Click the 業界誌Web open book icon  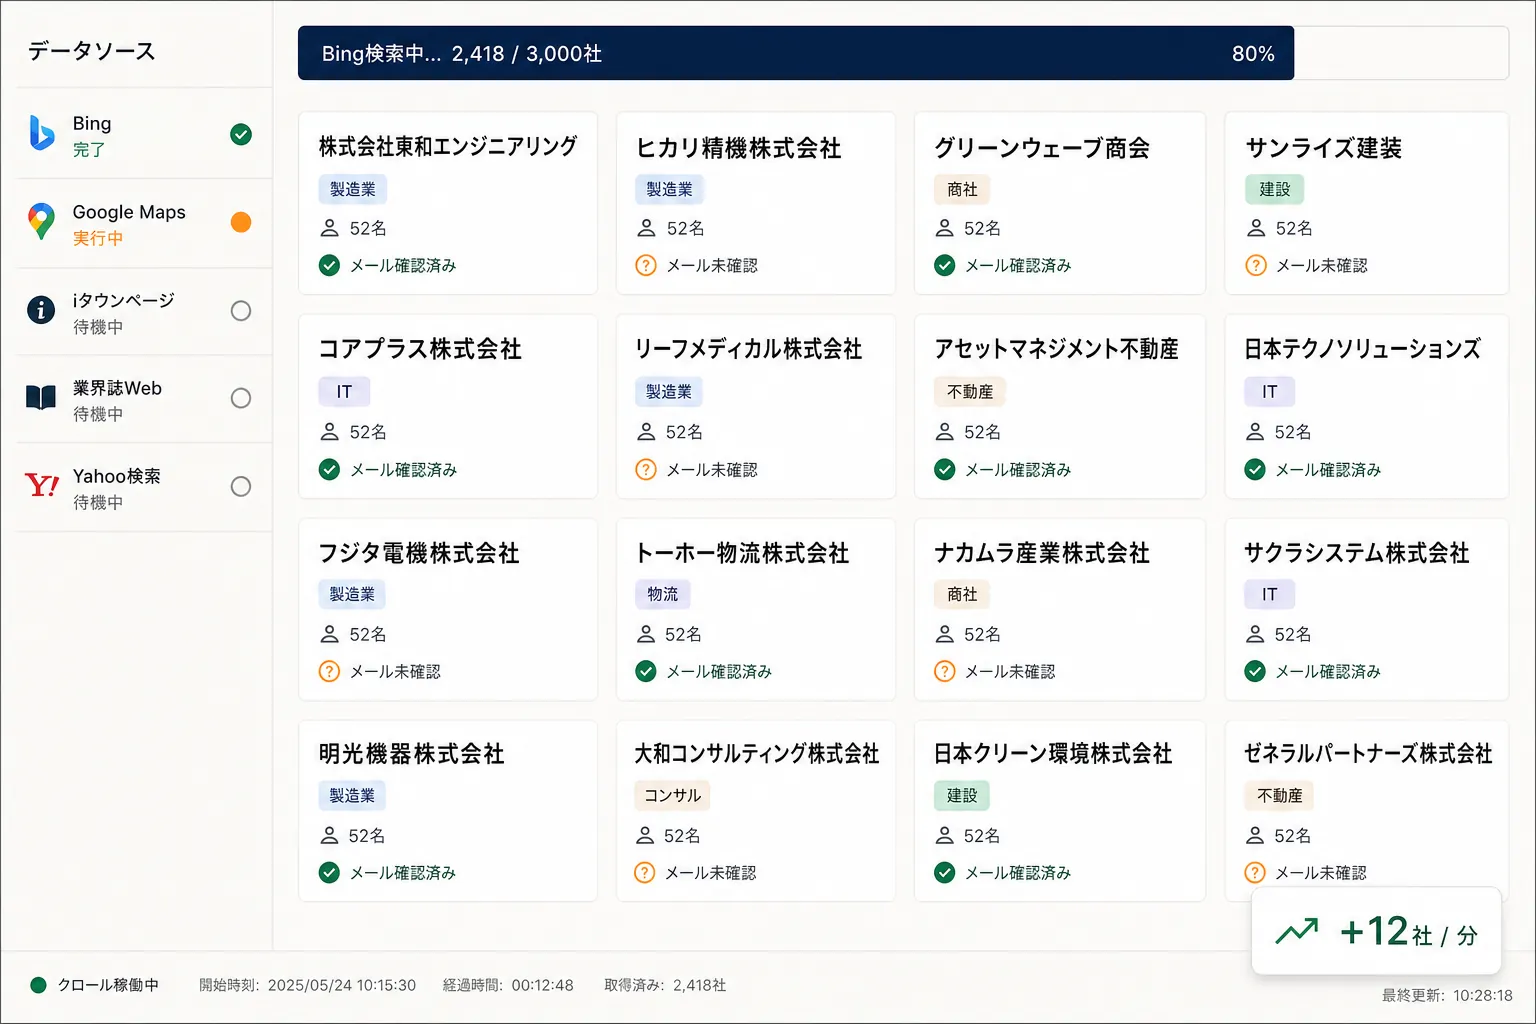[41, 398]
